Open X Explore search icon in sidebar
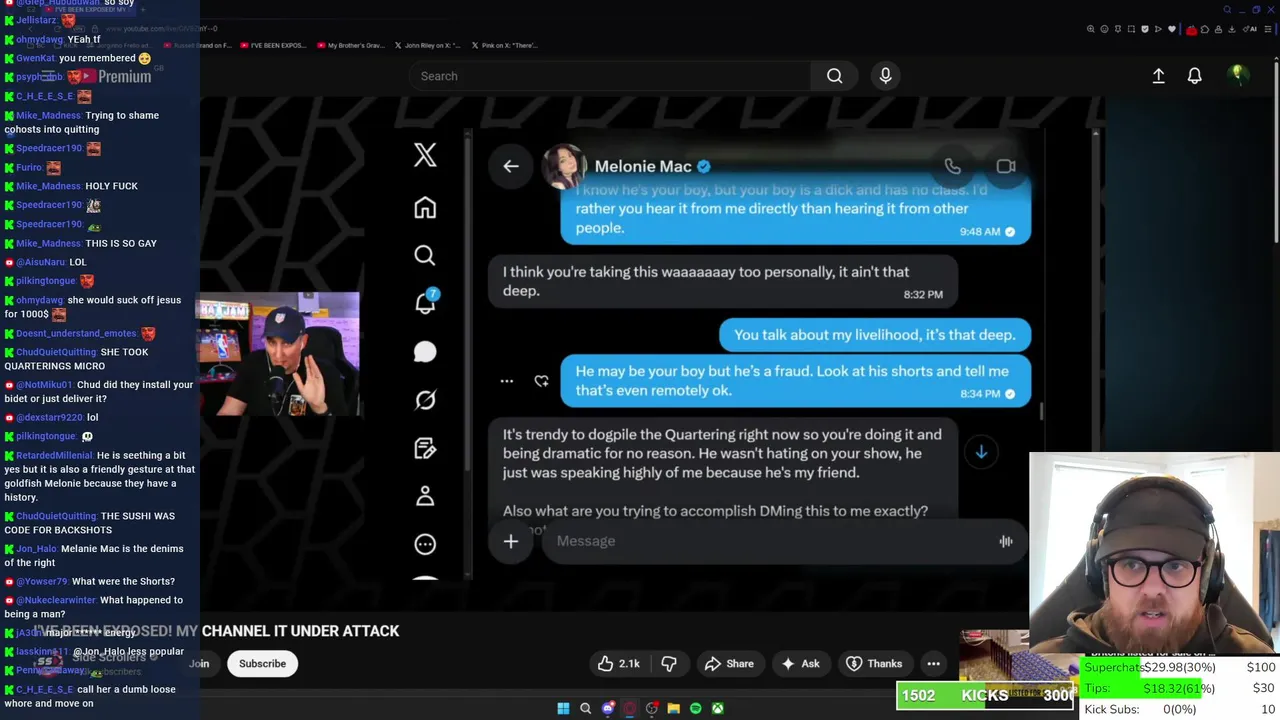 [x=425, y=255]
